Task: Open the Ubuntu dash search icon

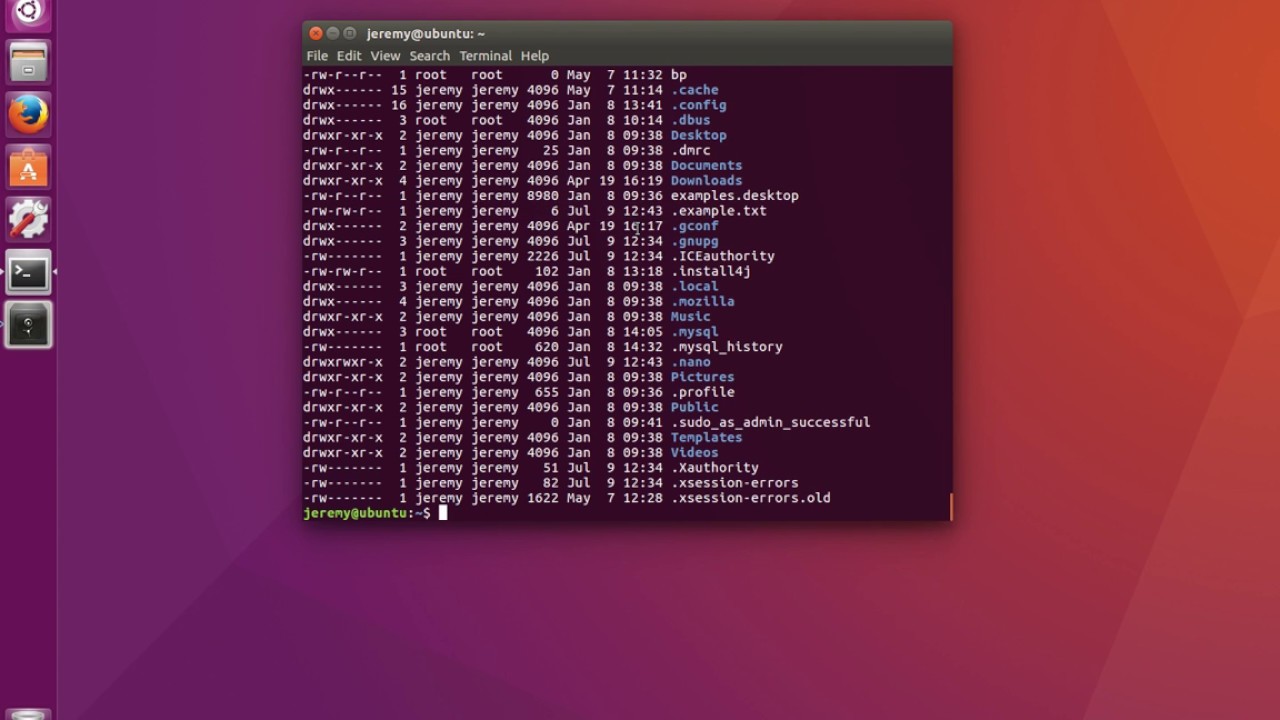Action: (x=28, y=12)
